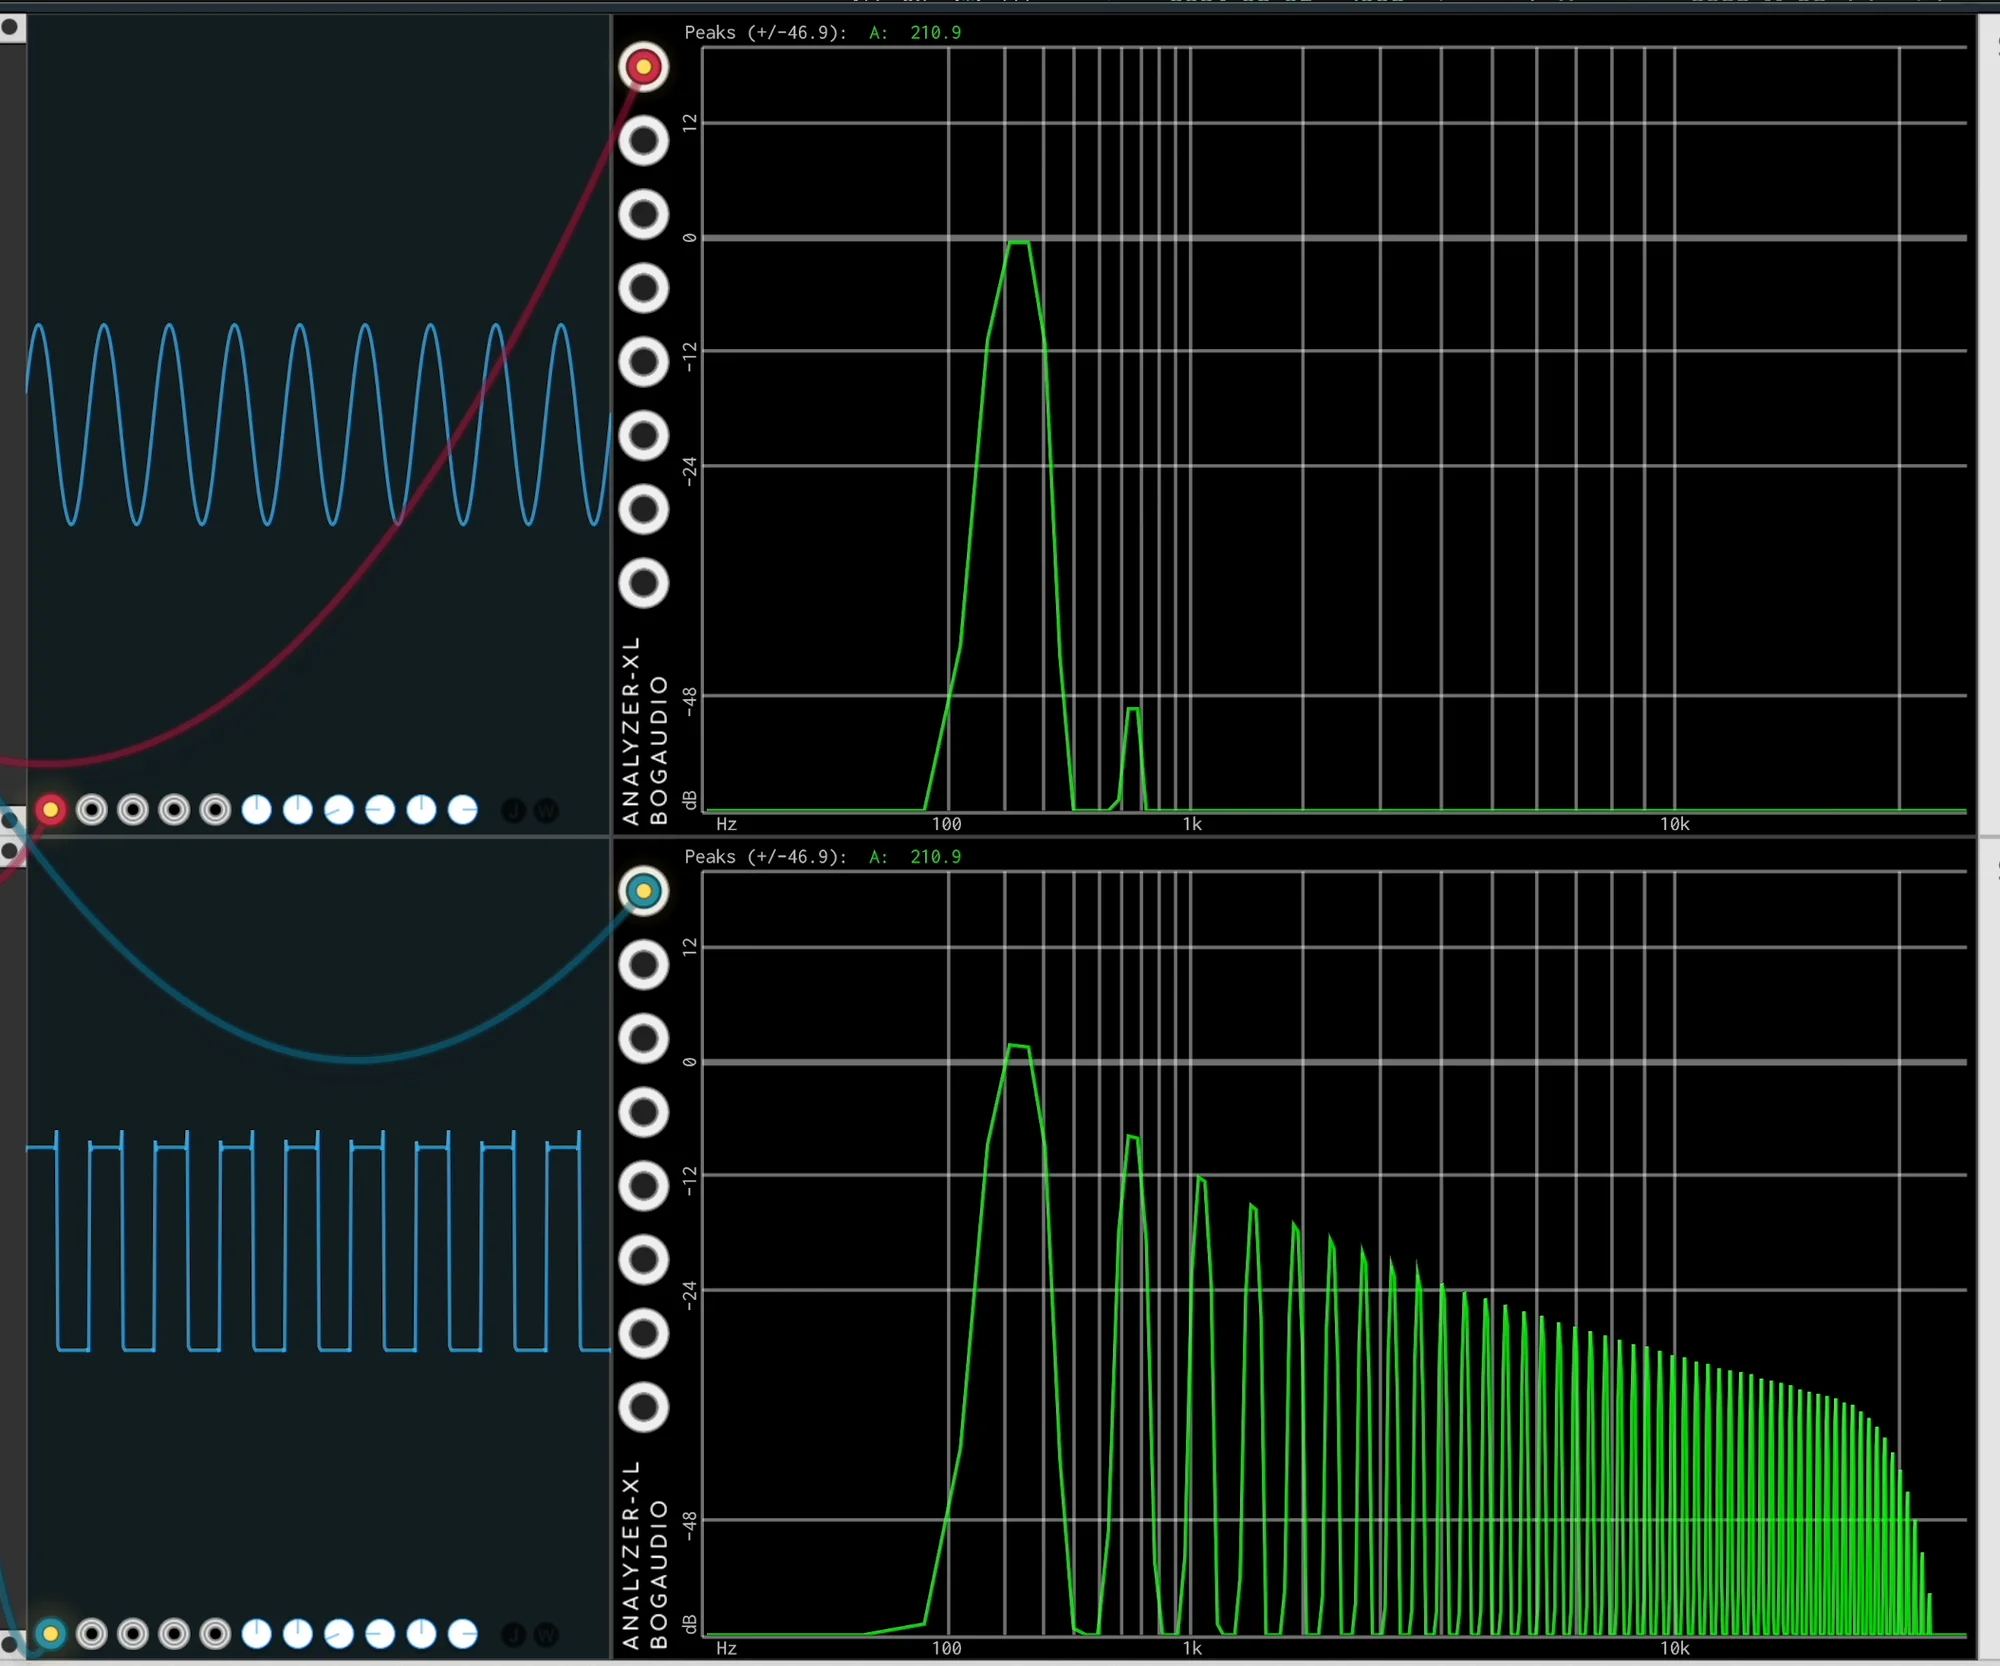Screen dimensions: 2000x1666
Task: Click the third white knob on sine scope module
Action: coord(339,810)
